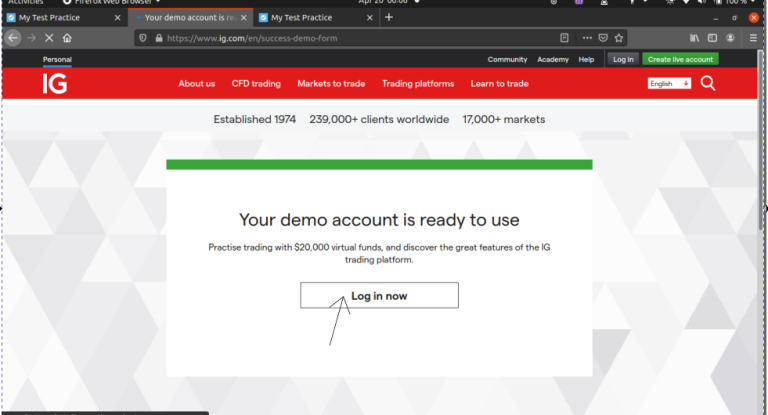Open Firefox library icon

(695, 38)
